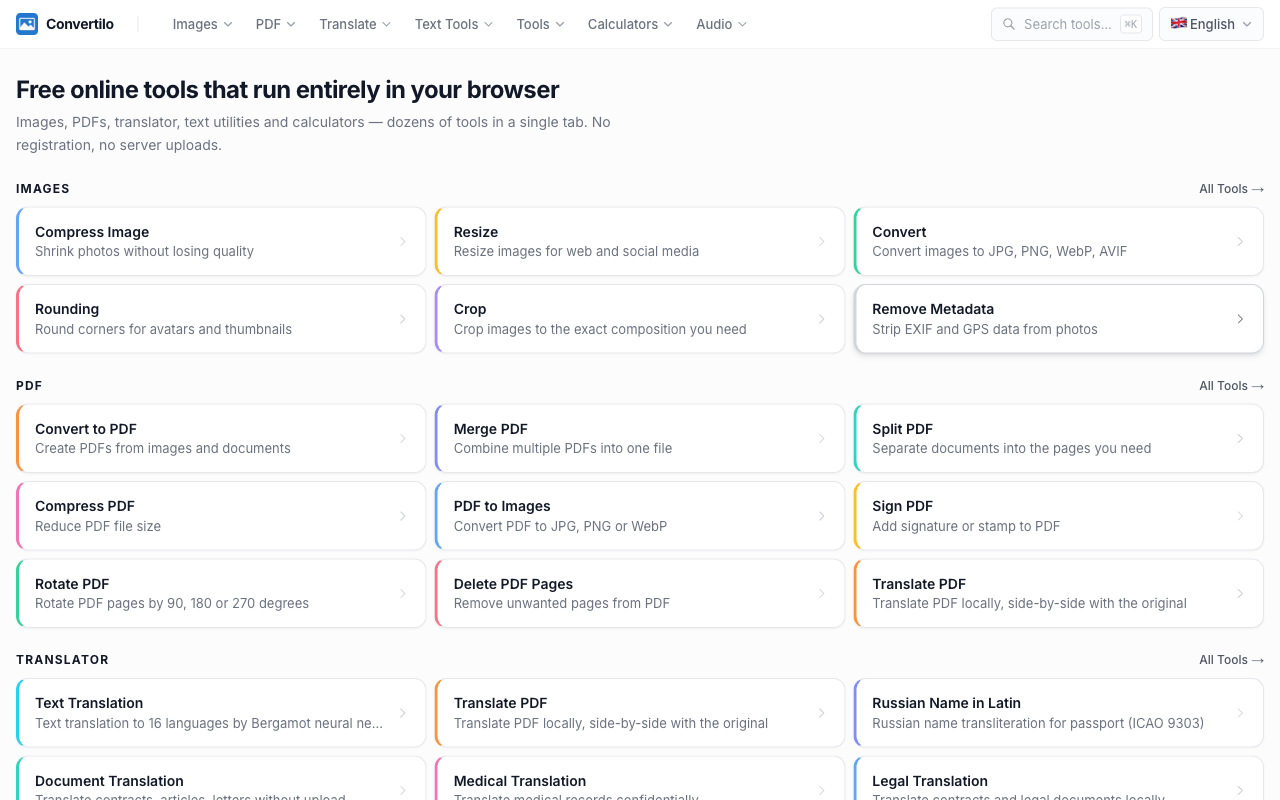Open the Russian Name in Latin tool
Image resolution: width=1280 pixels, height=800 pixels.
1059,713
